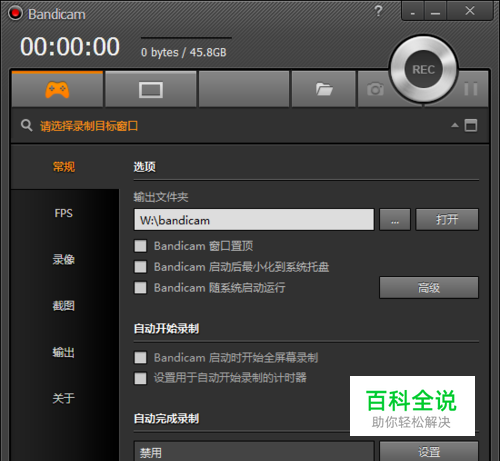Click the 0 bytes / 45.8GB storage text
The width and height of the screenshot is (500, 461).
pyautogui.click(x=184, y=52)
